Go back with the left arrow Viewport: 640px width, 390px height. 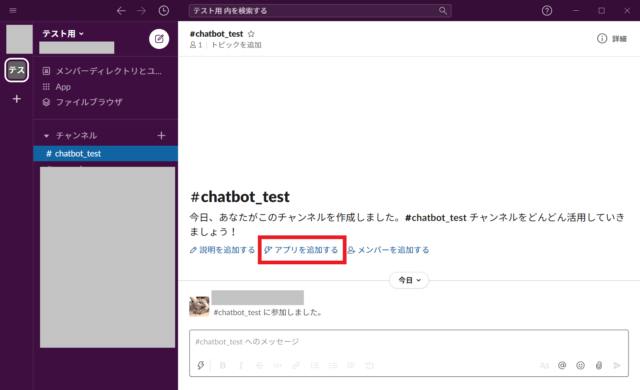tap(121, 11)
